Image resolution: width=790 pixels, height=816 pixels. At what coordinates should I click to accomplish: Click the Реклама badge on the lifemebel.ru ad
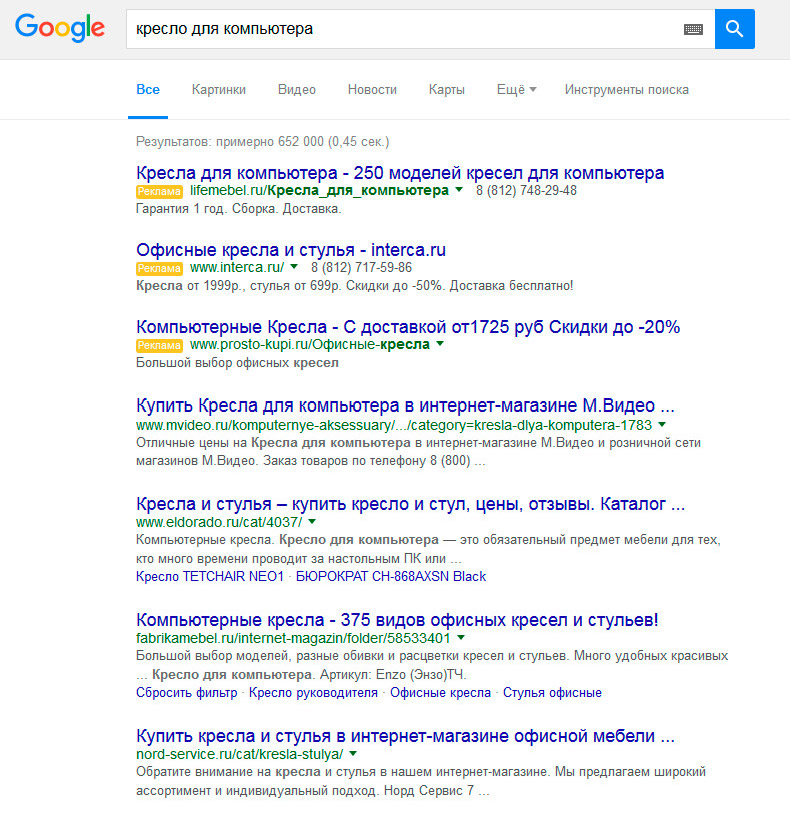pos(159,192)
